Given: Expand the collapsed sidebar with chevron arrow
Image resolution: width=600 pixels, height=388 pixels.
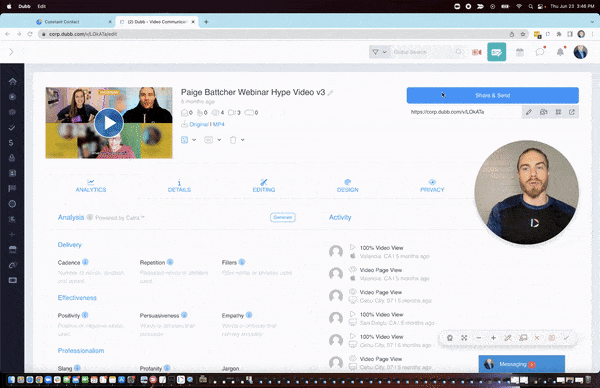Looking at the screenshot, I should 11,52.
